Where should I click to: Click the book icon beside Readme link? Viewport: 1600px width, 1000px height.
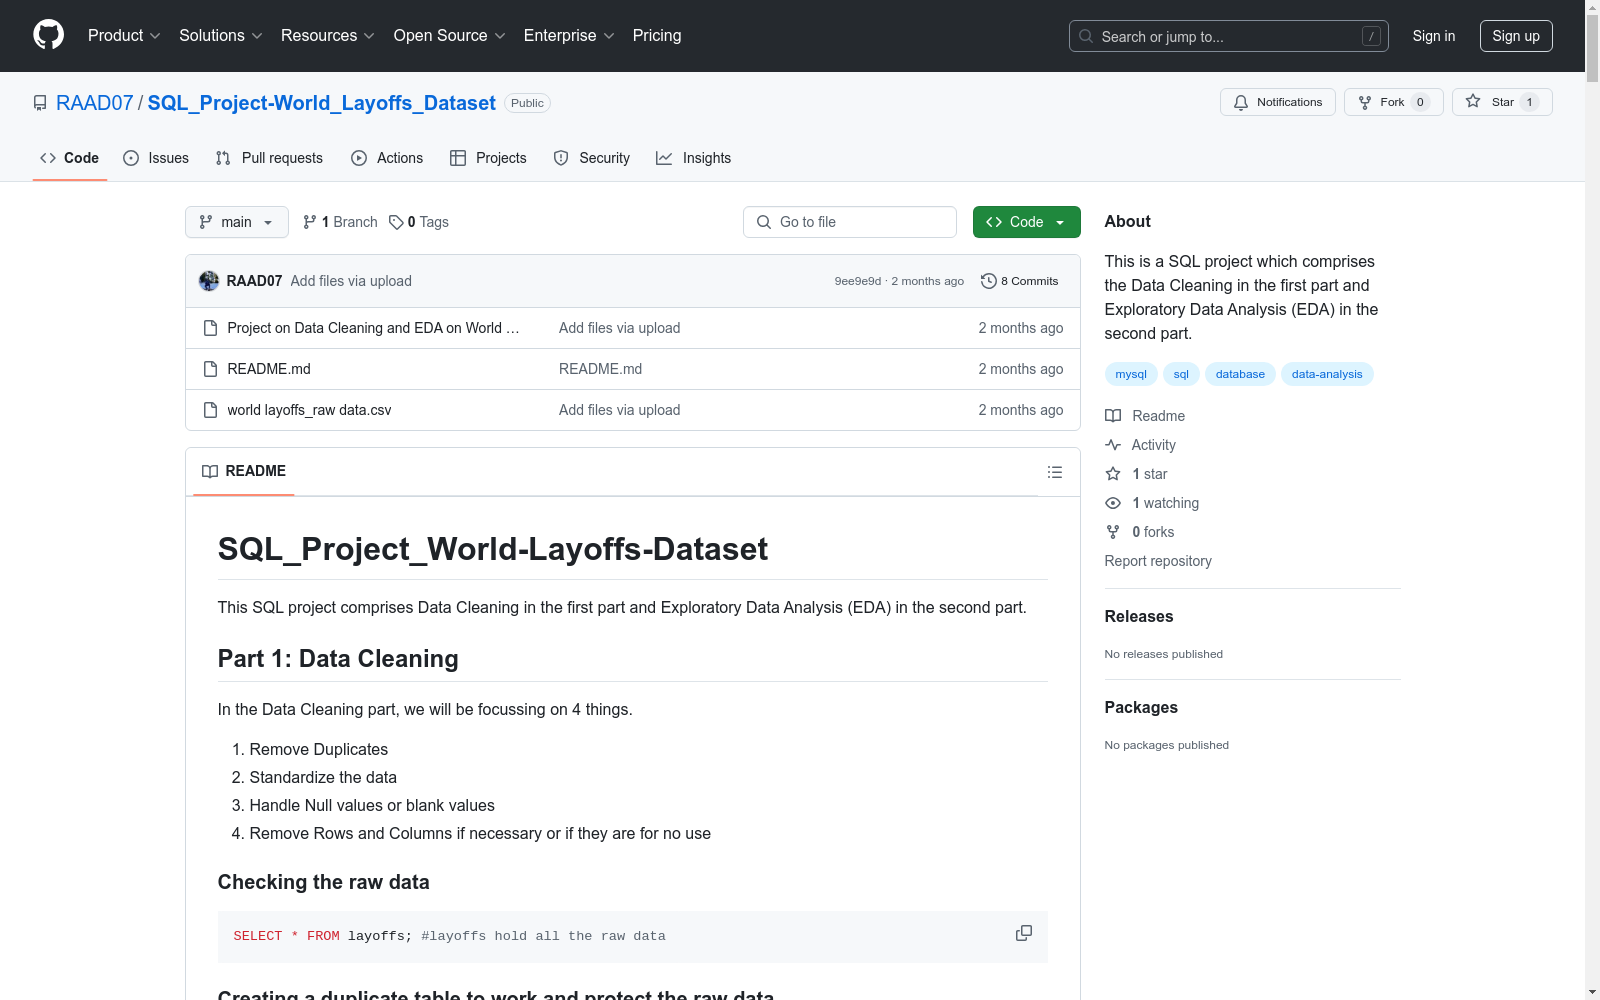click(x=1113, y=416)
